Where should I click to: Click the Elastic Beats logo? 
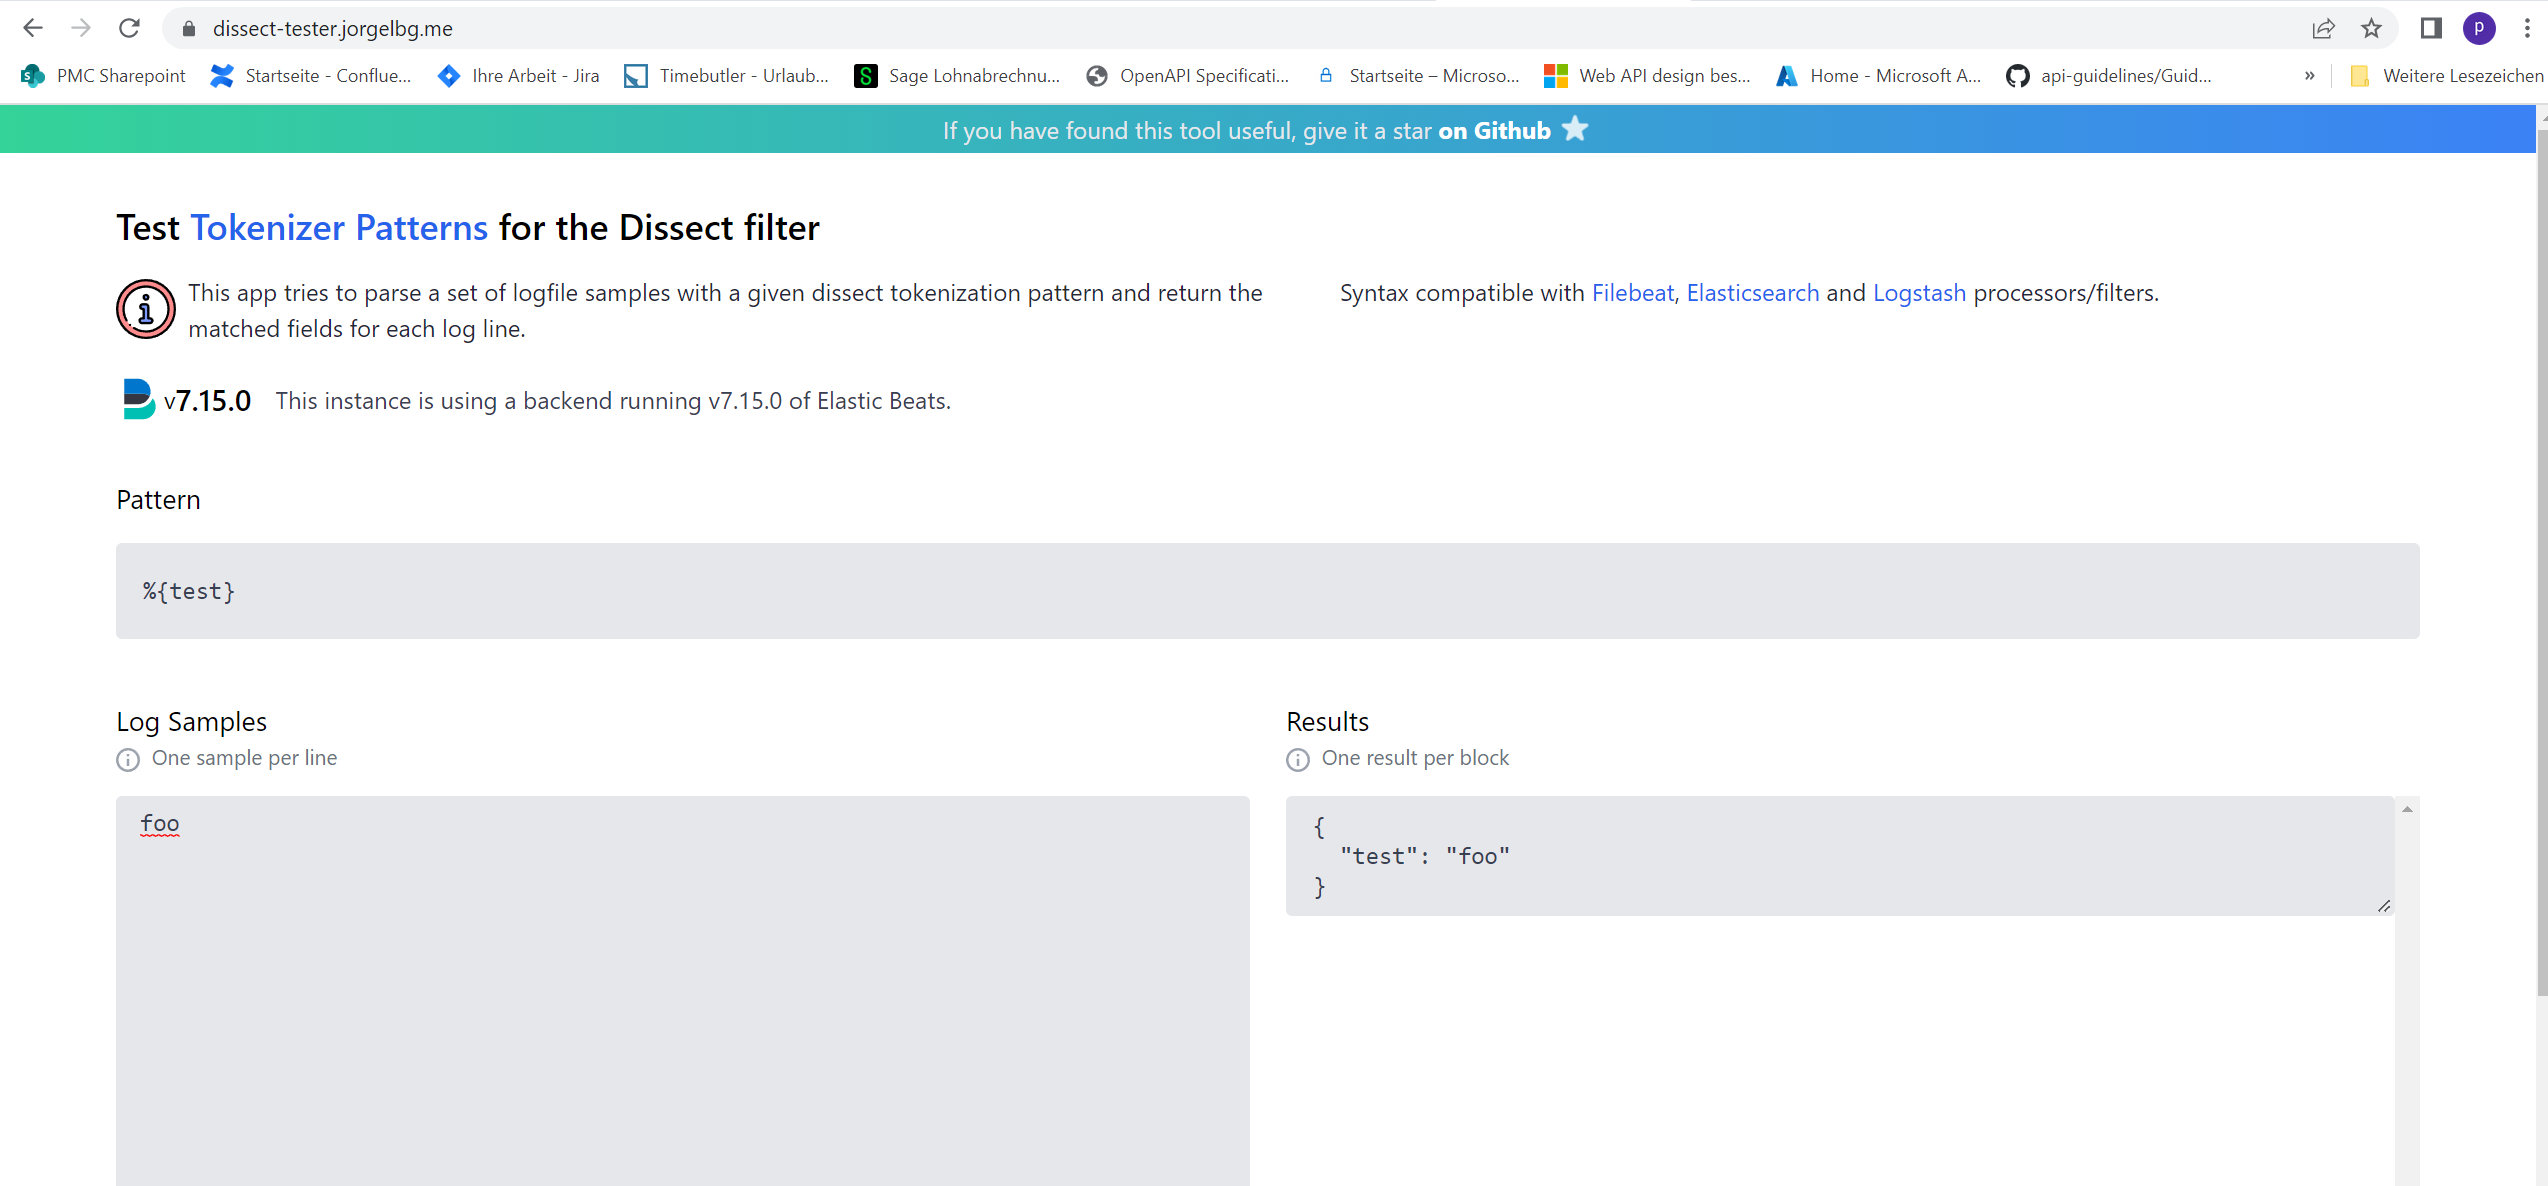pos(138,398)
